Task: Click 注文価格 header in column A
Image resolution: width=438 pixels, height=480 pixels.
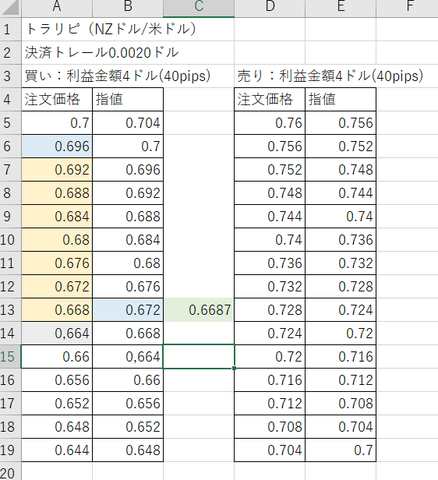Action: pos(57,99)
